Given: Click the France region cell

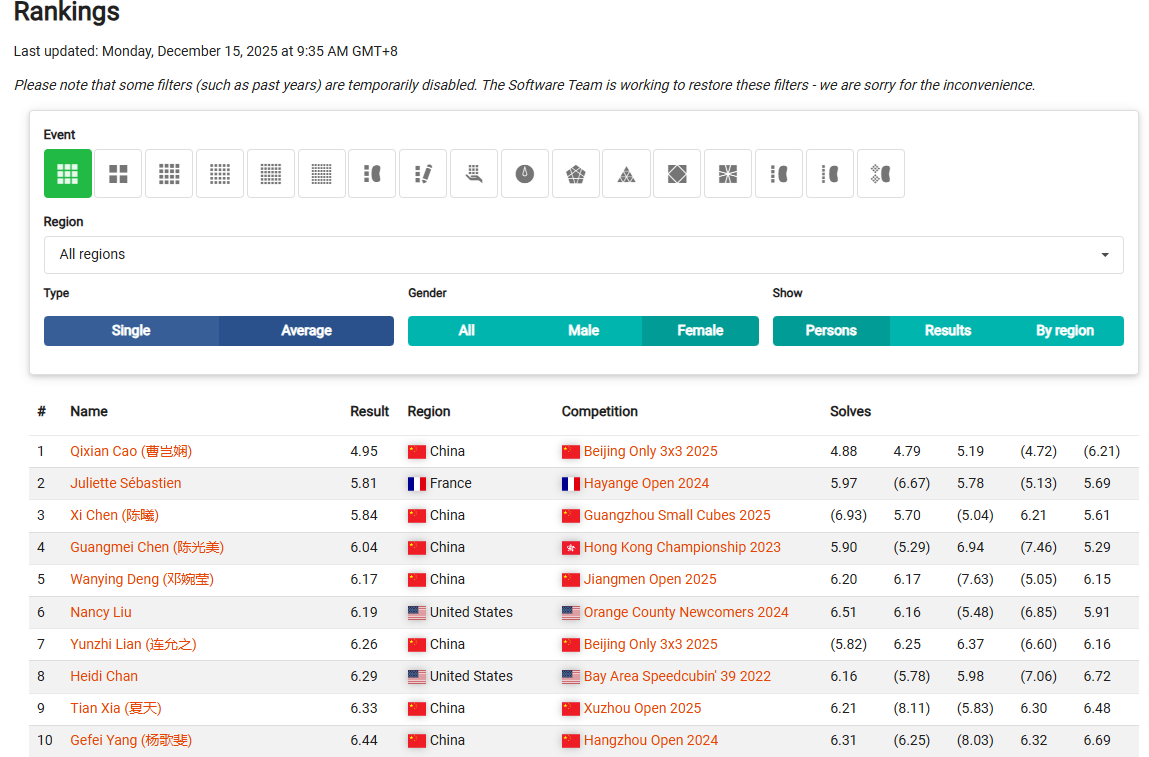Looking at the screenshot, I should coord(440,484).
